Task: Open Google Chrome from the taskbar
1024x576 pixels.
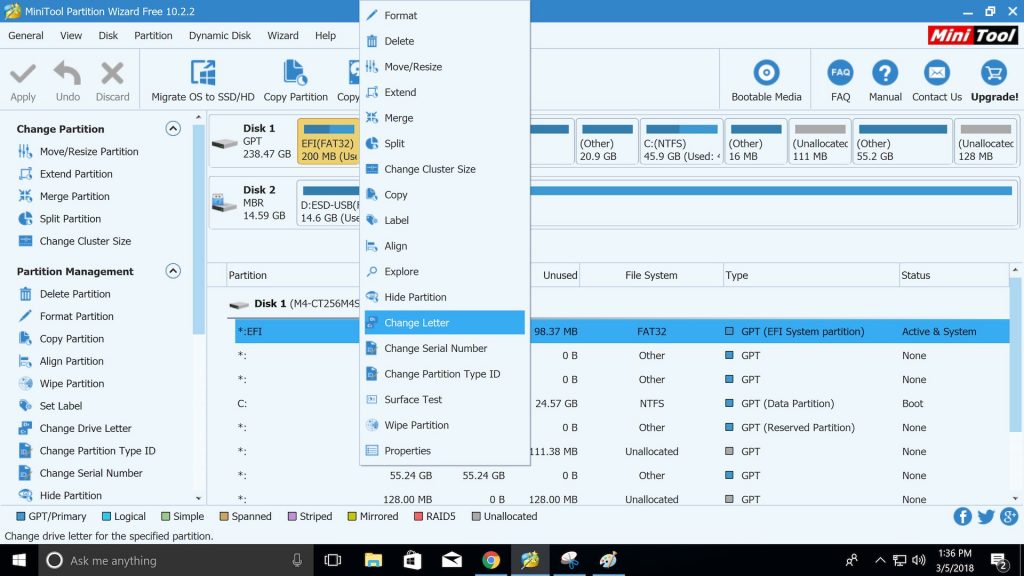Action: tap(490, 560)
